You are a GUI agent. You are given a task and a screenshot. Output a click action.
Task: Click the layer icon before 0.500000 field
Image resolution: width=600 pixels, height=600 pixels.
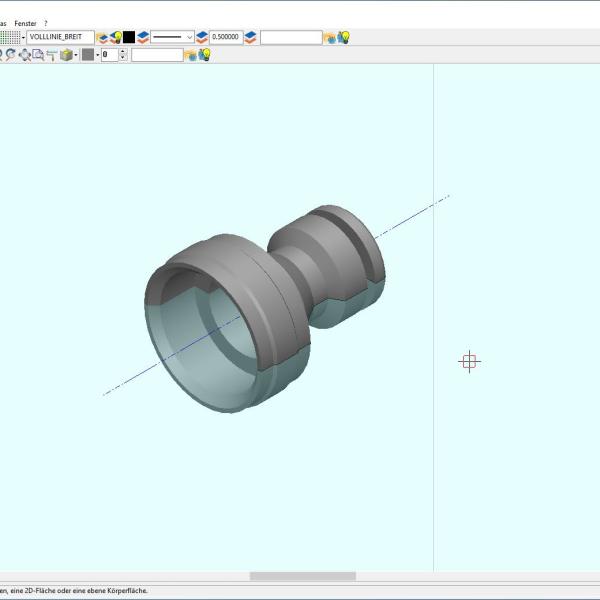pyautogui.click(x=202, y=38)
